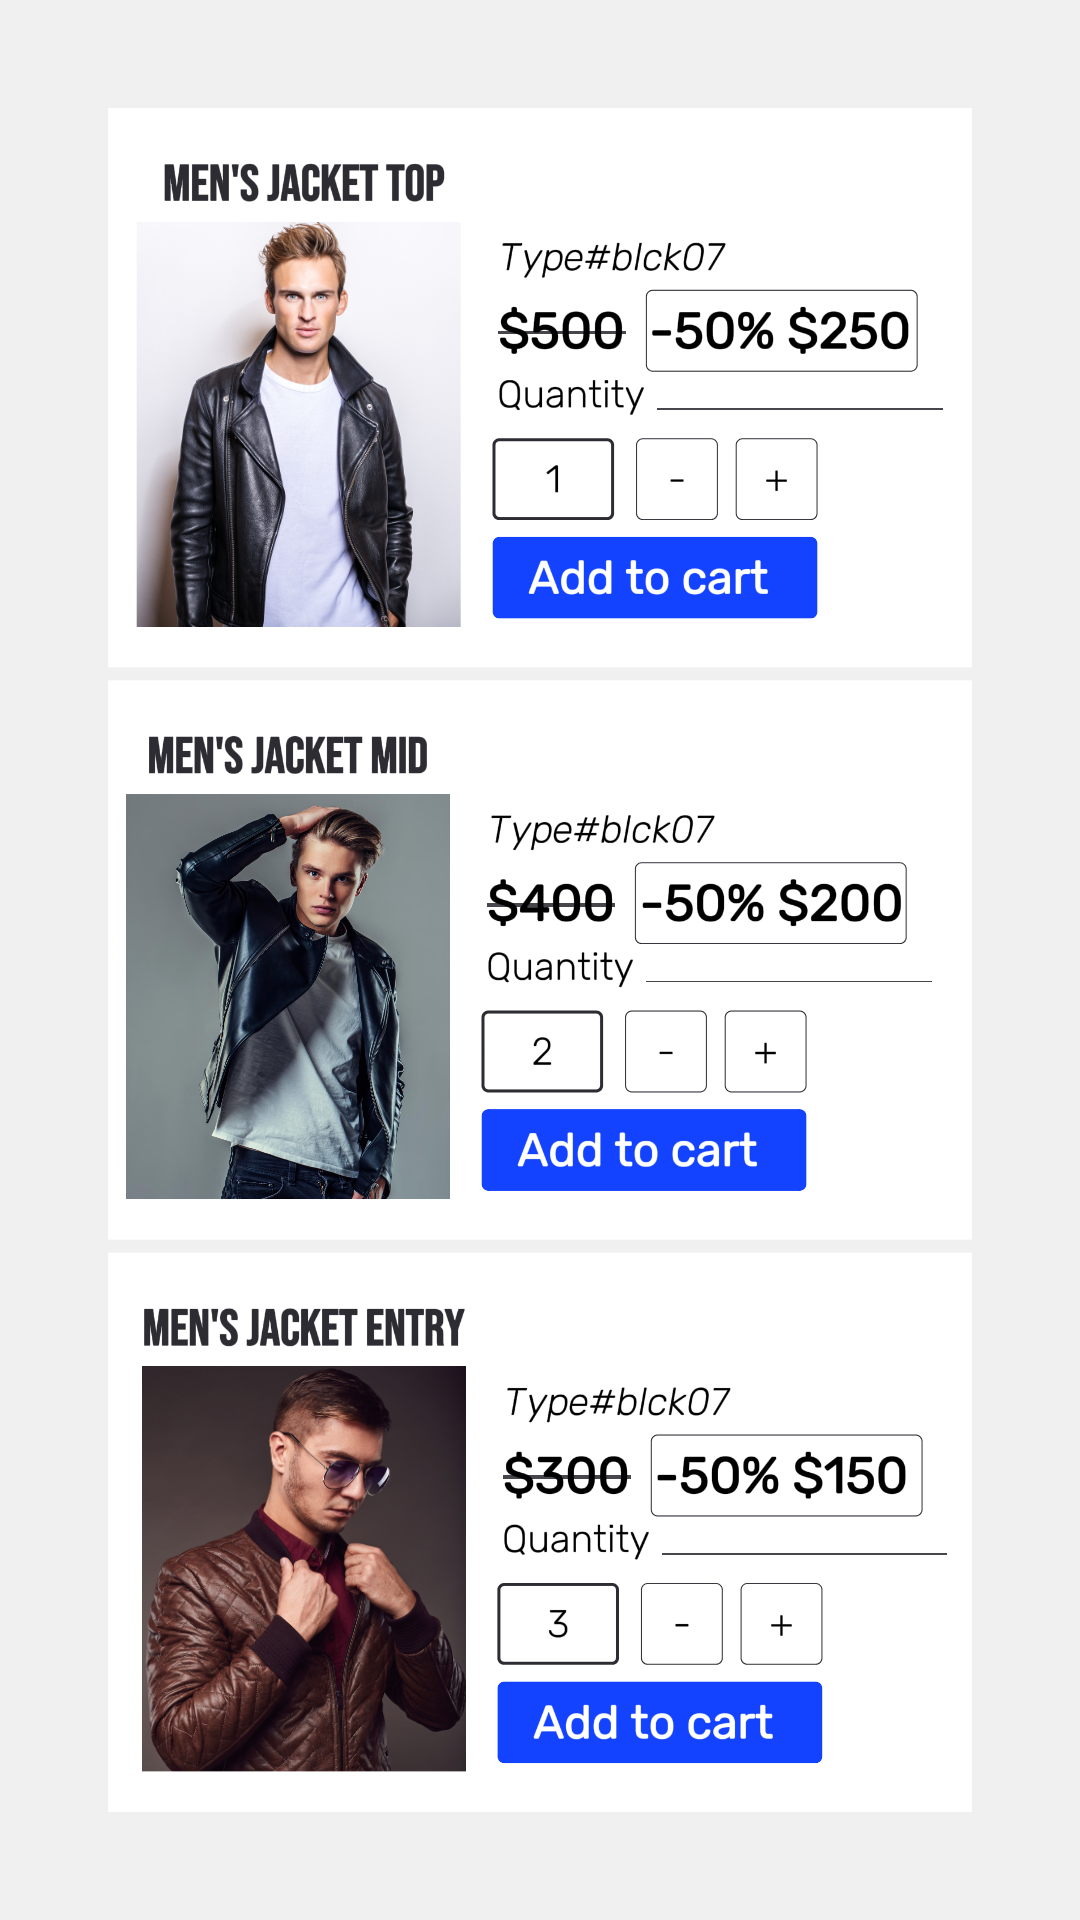Screen dimensions: 1080x1920
Task: Add Men's Jacket Mid to cart
Action: click(x=643, y=1150)
